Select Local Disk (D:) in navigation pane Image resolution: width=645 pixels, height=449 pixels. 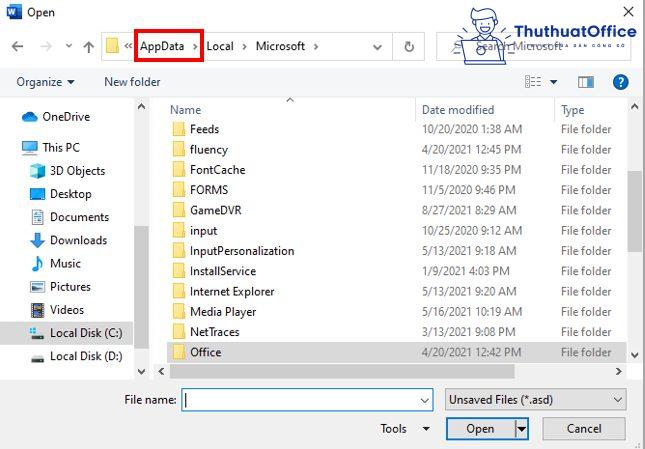tap(77, 356)
